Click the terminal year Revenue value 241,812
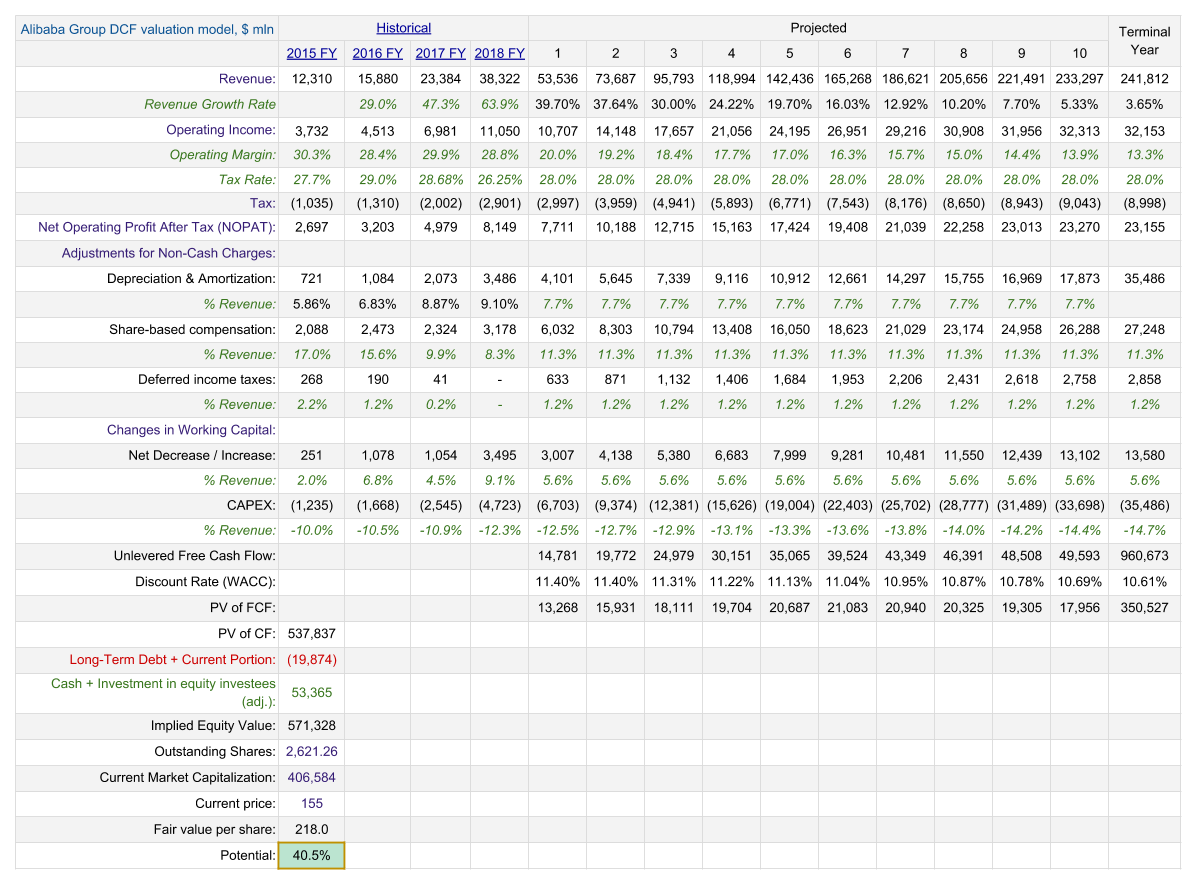This screenshot has width=1192, height=885. click(x=1144, y=79)
